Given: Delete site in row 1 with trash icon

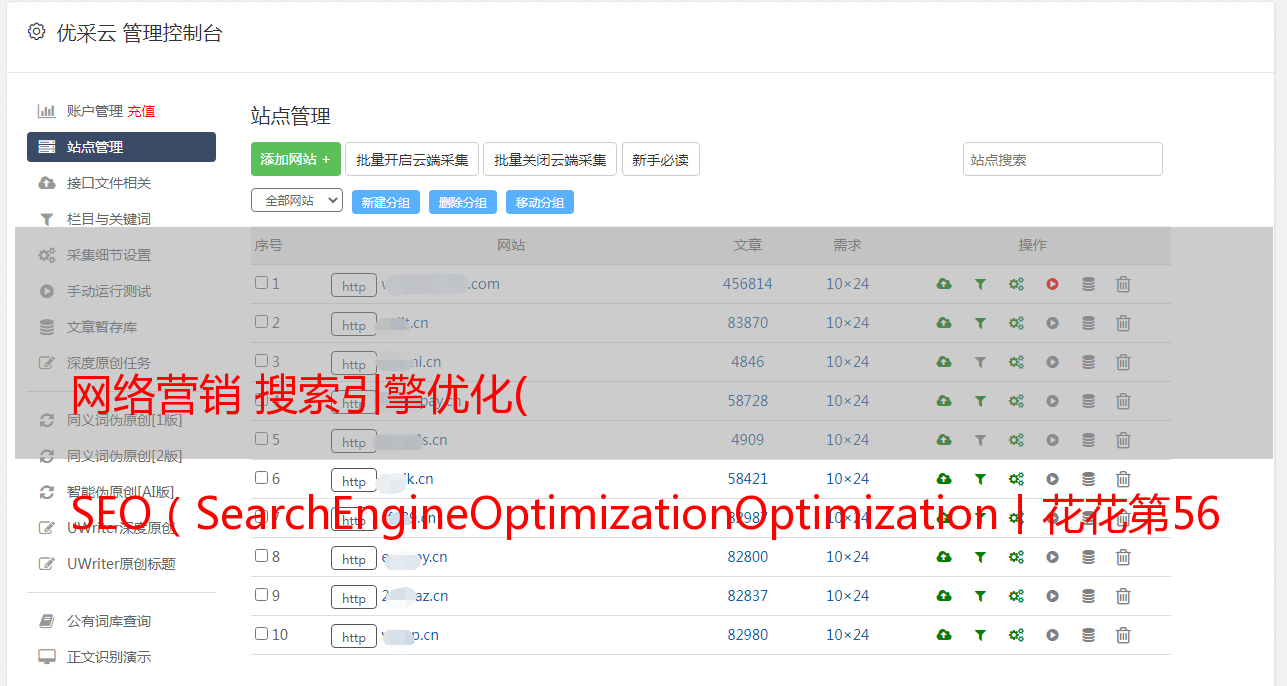Looking at the screenshot, I should coord(1123,284).
